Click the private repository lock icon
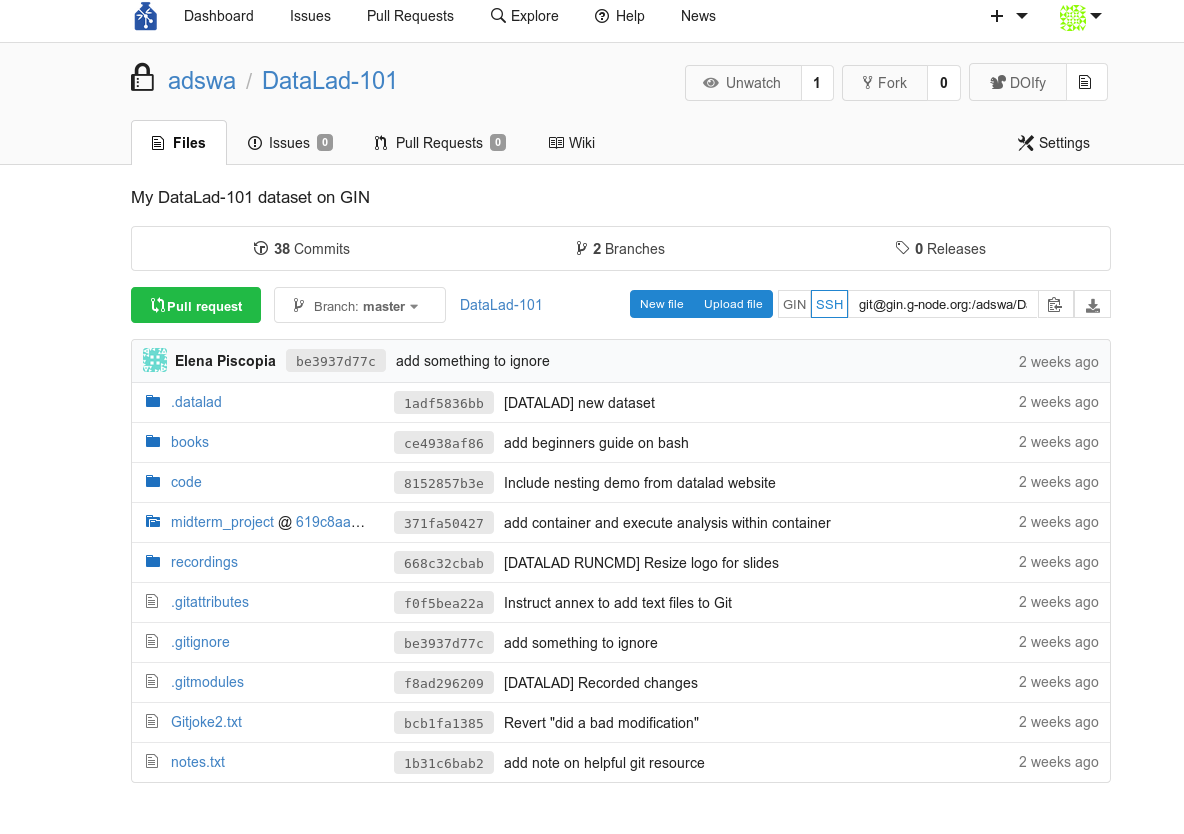 click(143, 77)
